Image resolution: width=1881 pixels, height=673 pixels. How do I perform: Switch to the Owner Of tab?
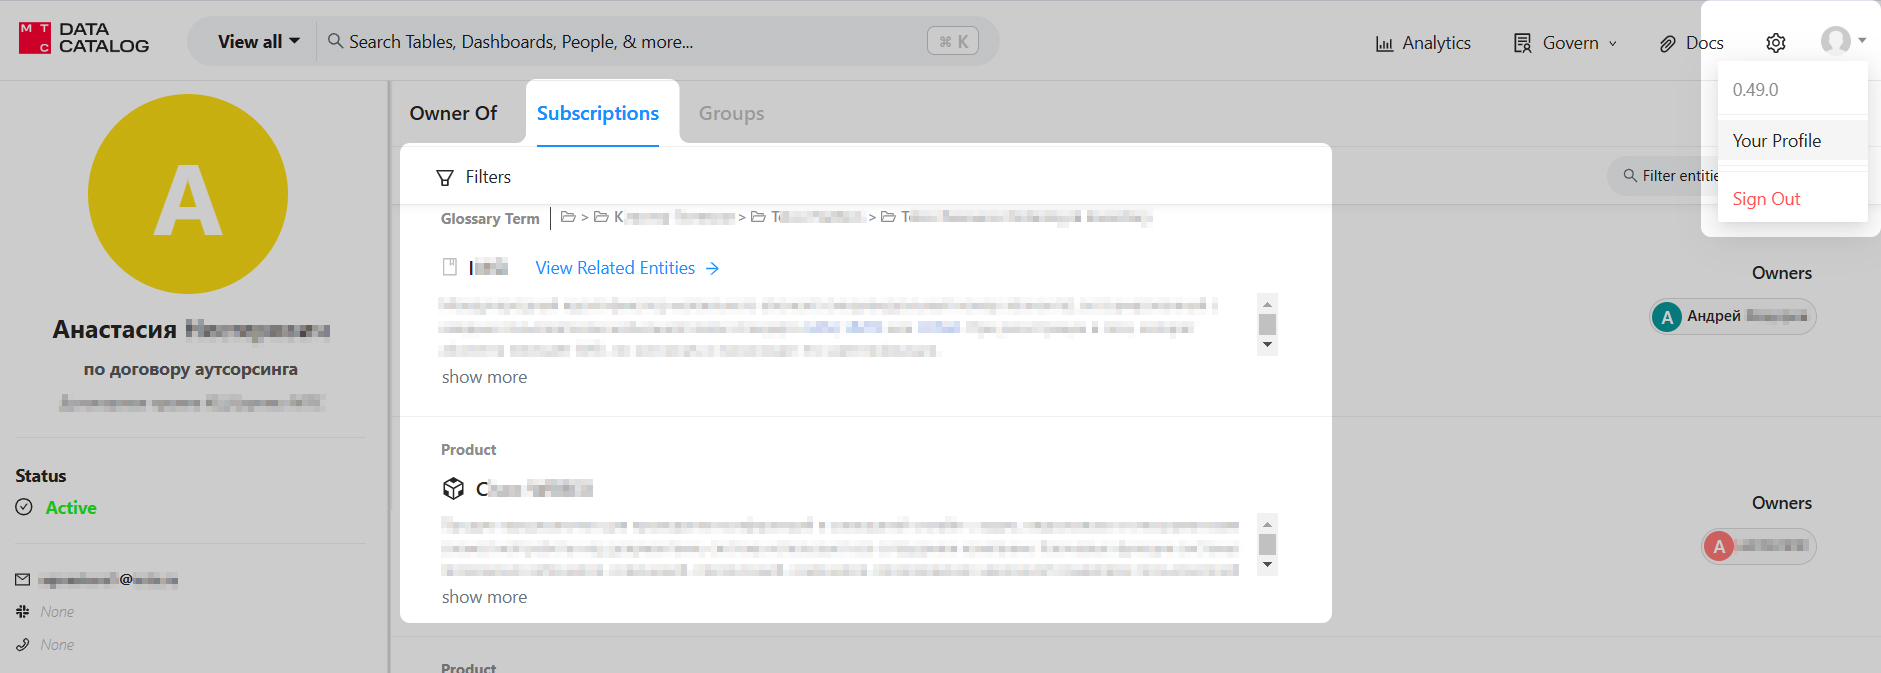[453, 114]
